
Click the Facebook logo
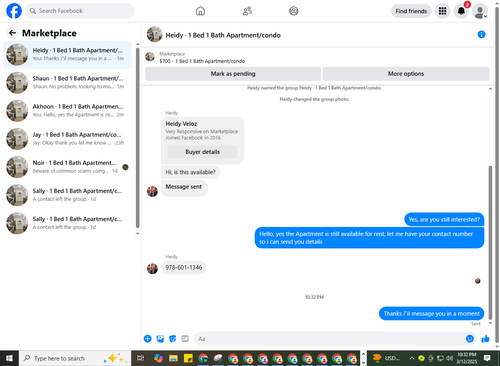14,11
